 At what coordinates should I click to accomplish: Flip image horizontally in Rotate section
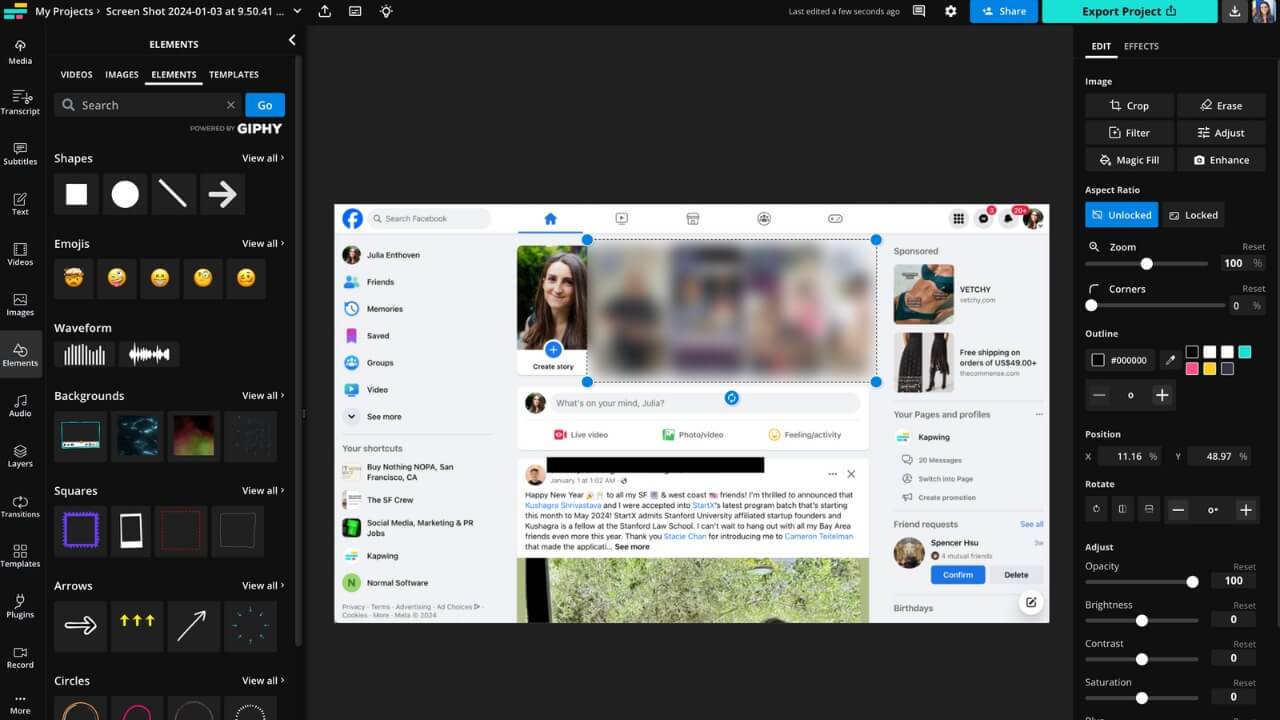1122,509
